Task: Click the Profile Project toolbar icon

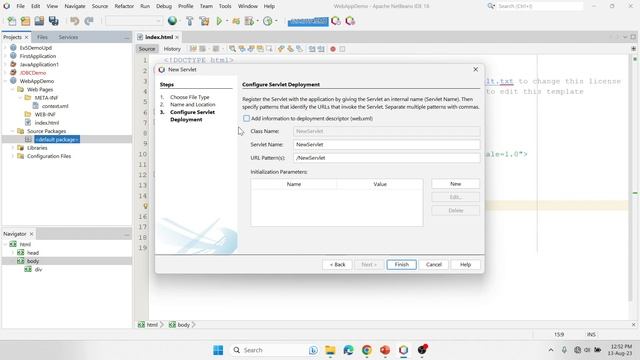Action: (x=268, y=21)
